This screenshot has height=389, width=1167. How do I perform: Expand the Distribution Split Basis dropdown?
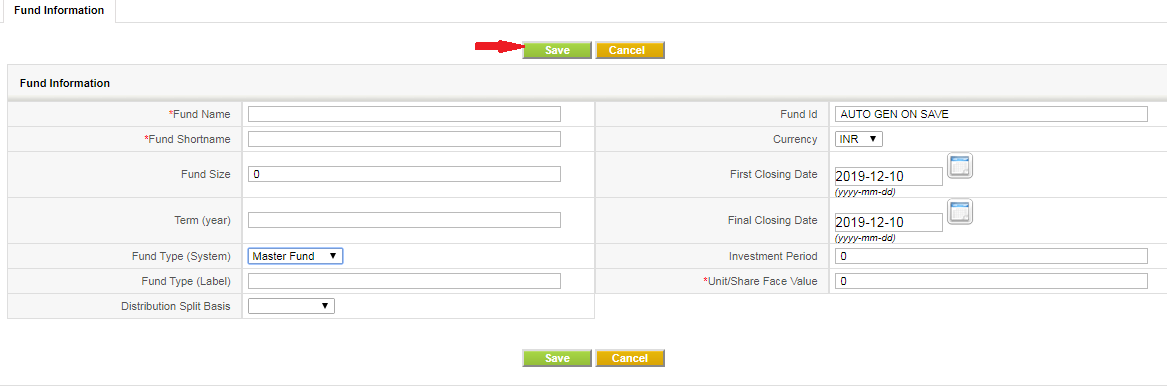[291, 306]
